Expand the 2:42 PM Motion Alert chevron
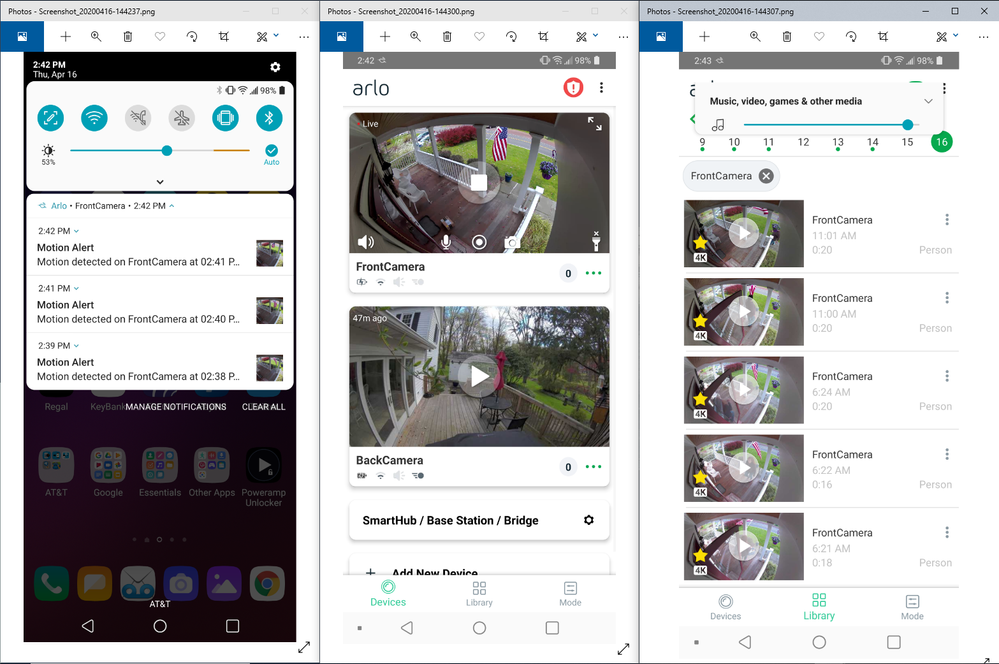 click(x=76, y=231)
